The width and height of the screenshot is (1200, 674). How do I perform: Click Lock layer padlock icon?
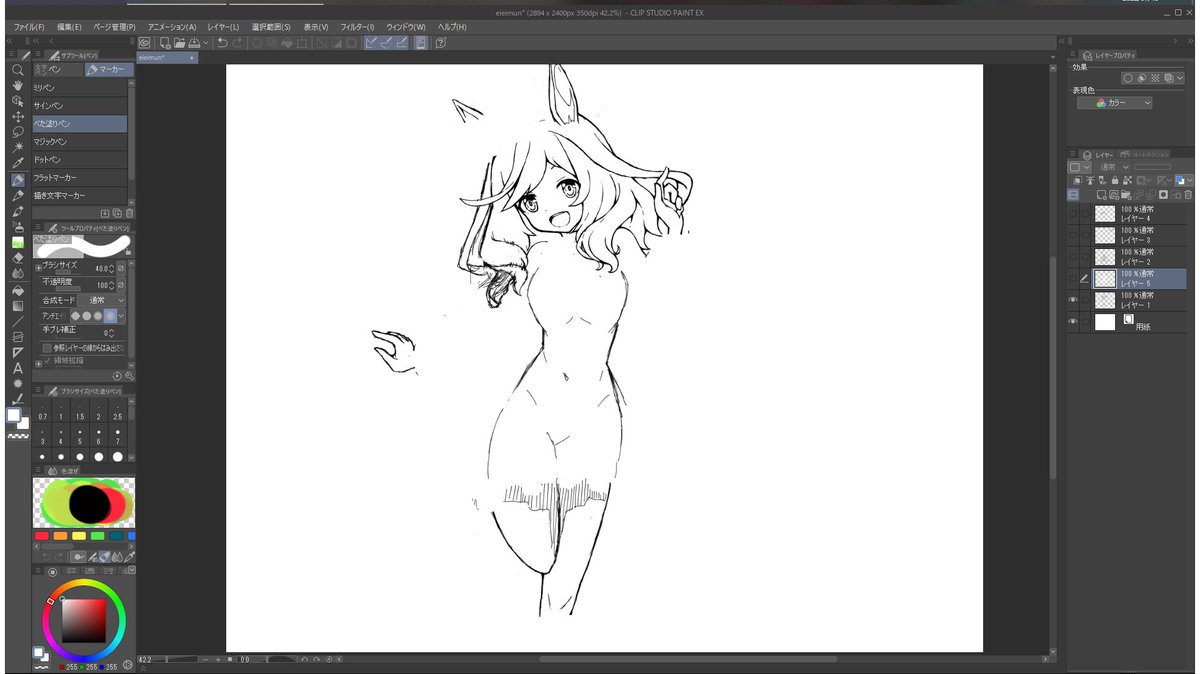coord(1115,180)
